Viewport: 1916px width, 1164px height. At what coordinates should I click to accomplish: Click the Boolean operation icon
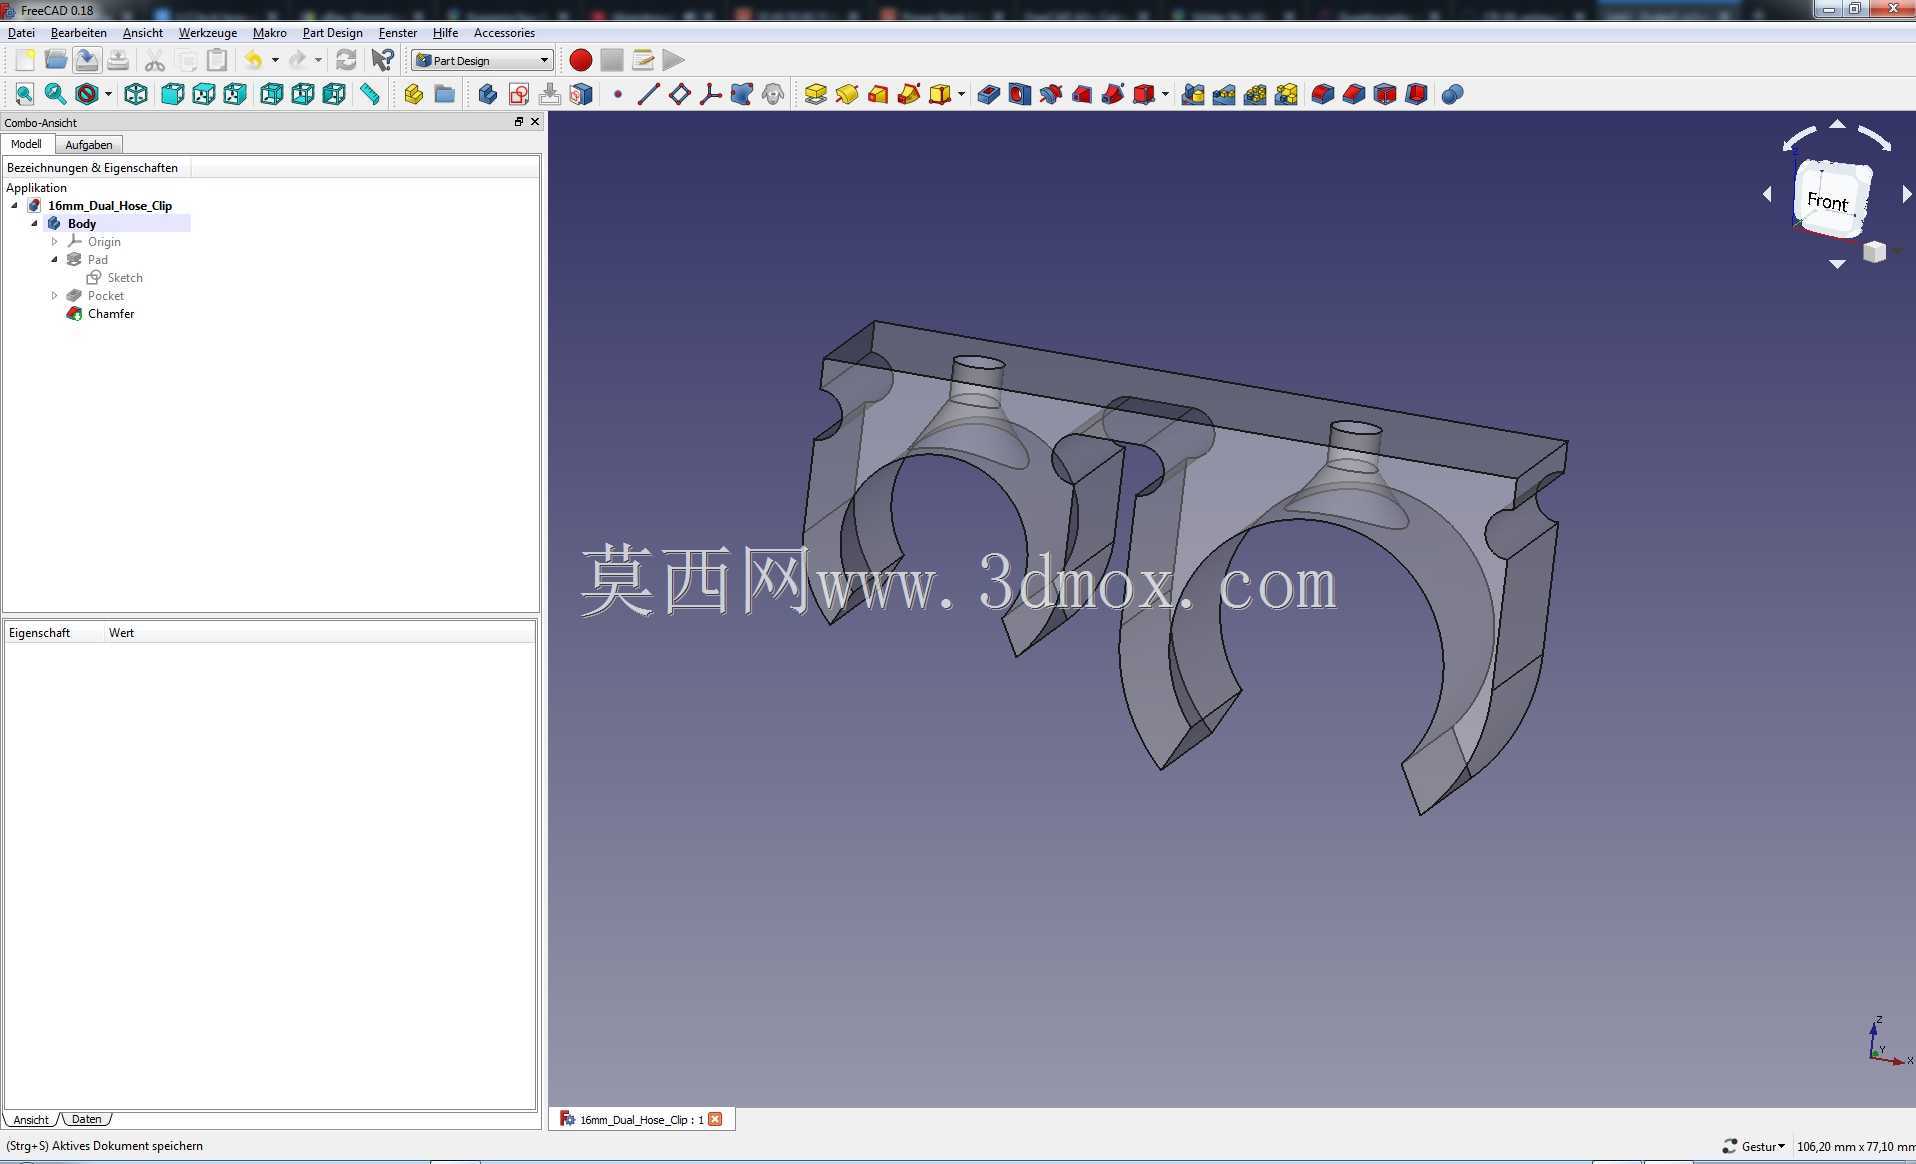pos(1452,94)
